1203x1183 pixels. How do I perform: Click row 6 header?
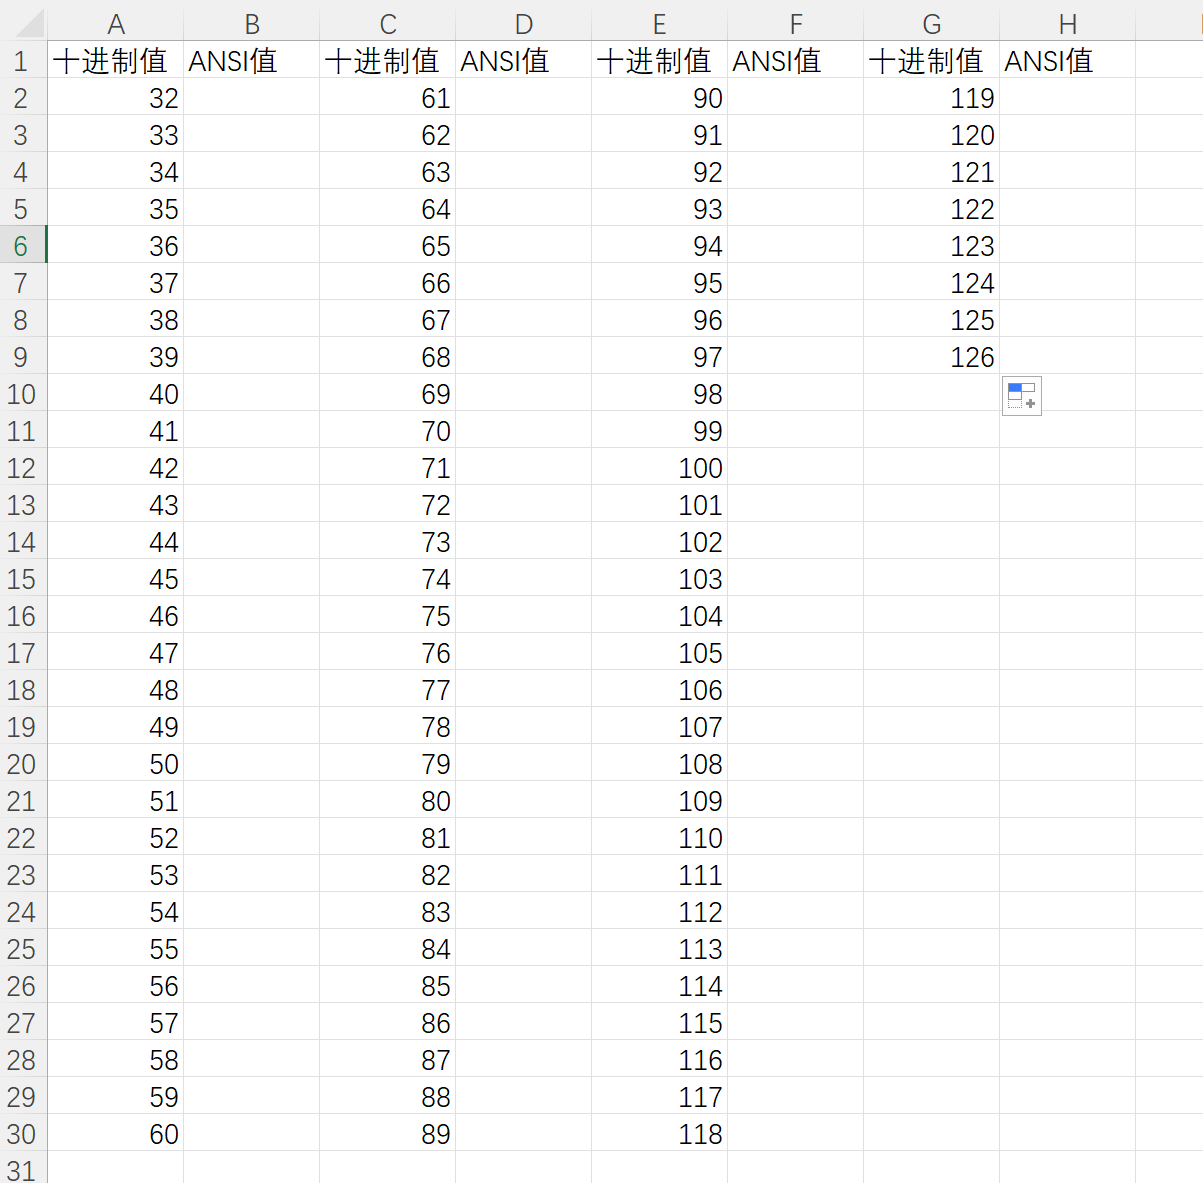21,244
